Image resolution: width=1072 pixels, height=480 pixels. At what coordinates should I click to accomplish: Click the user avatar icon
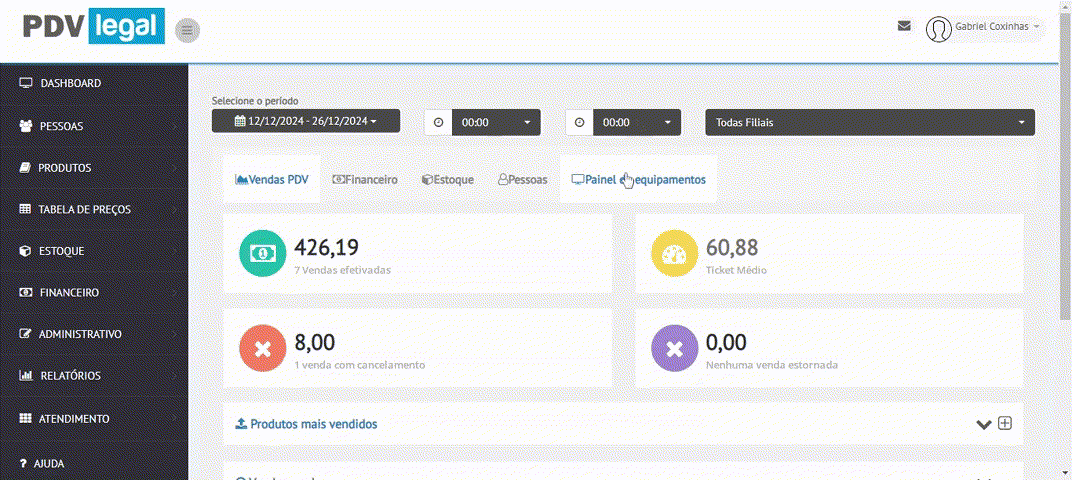point(938,29)
